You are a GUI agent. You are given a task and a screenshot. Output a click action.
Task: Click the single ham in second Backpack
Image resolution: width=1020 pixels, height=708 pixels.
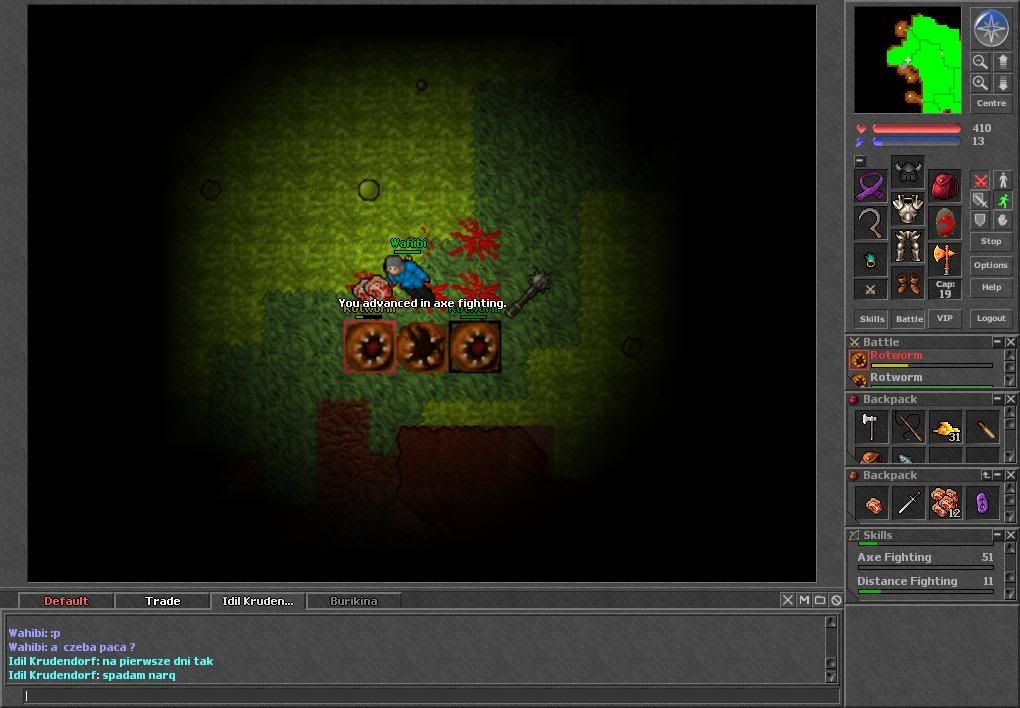point(871,503)
